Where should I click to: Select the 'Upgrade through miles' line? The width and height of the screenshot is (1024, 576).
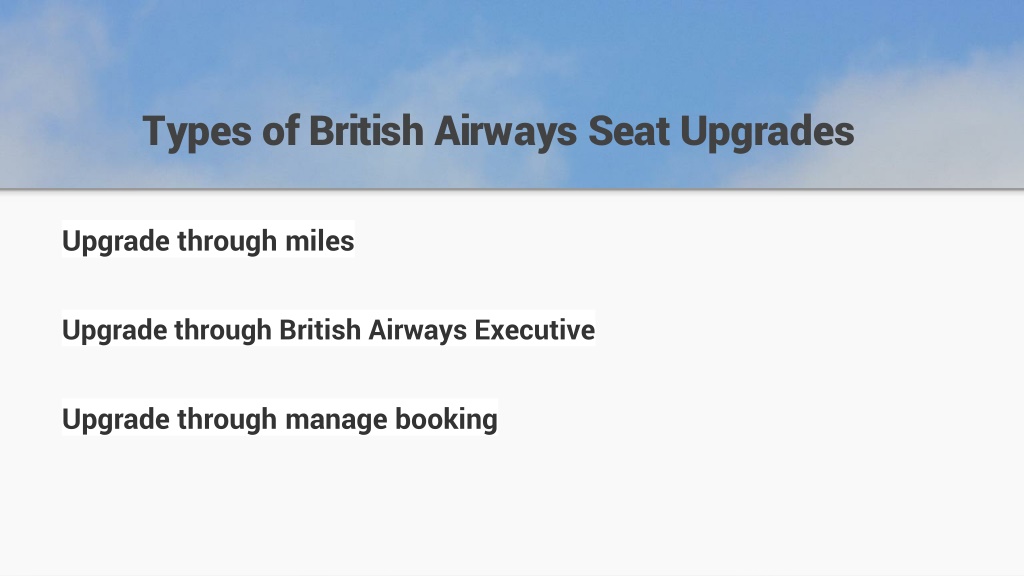pos(208,240)
